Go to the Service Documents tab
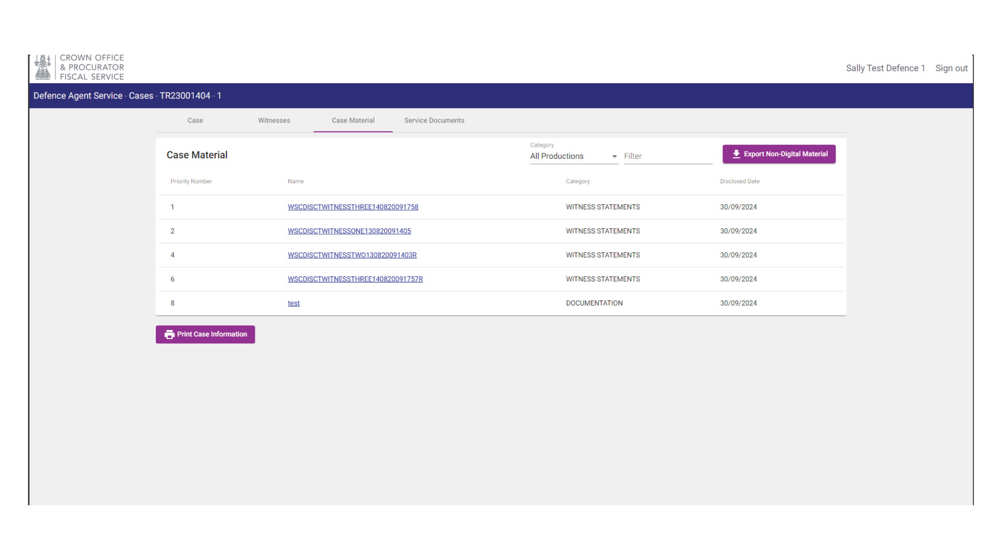The image size is (1000, 560). click(434, 120)
